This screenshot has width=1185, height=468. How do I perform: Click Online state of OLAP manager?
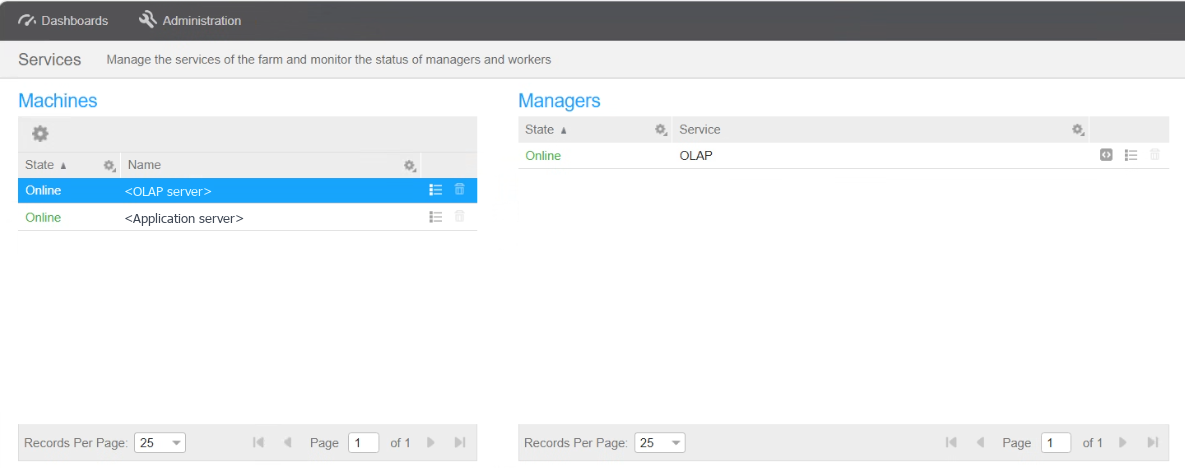click(x=543, y=156)
